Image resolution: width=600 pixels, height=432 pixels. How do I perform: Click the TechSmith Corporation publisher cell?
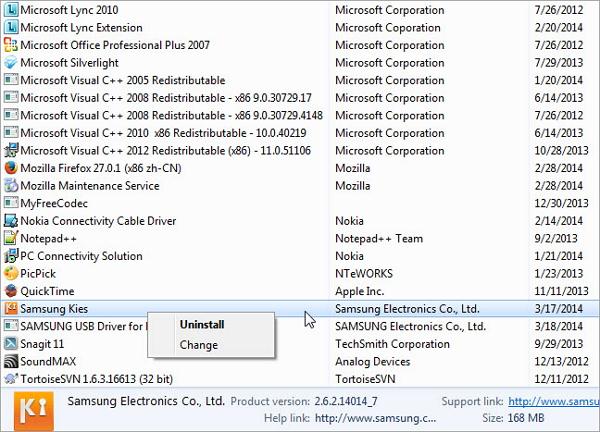(x=393, y=344)
